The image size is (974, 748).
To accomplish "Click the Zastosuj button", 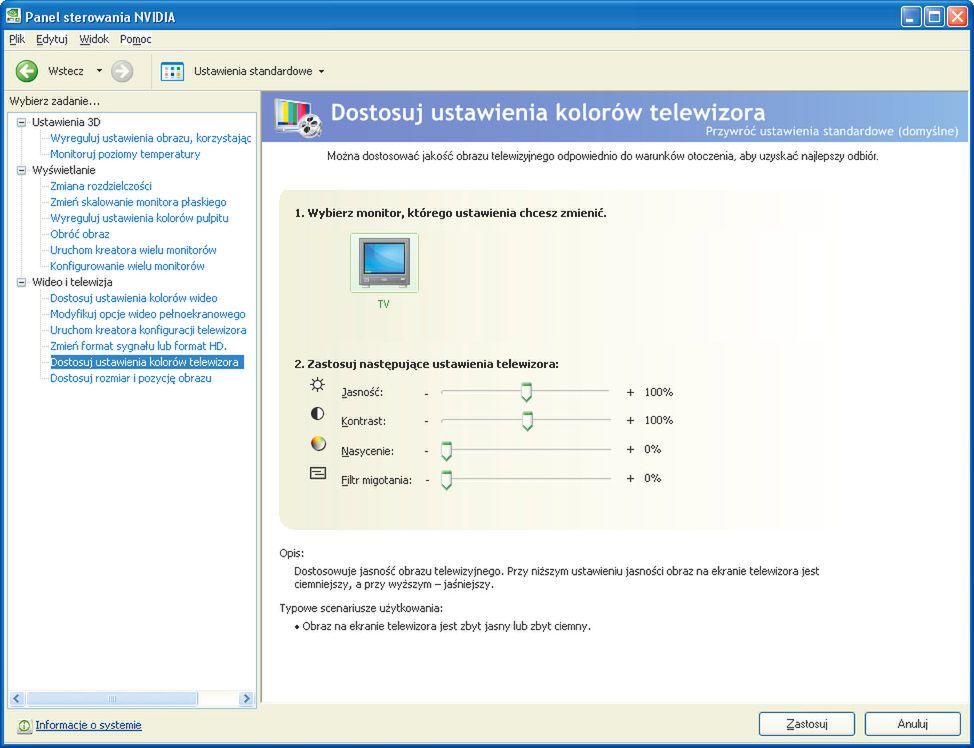I will 807,724.
